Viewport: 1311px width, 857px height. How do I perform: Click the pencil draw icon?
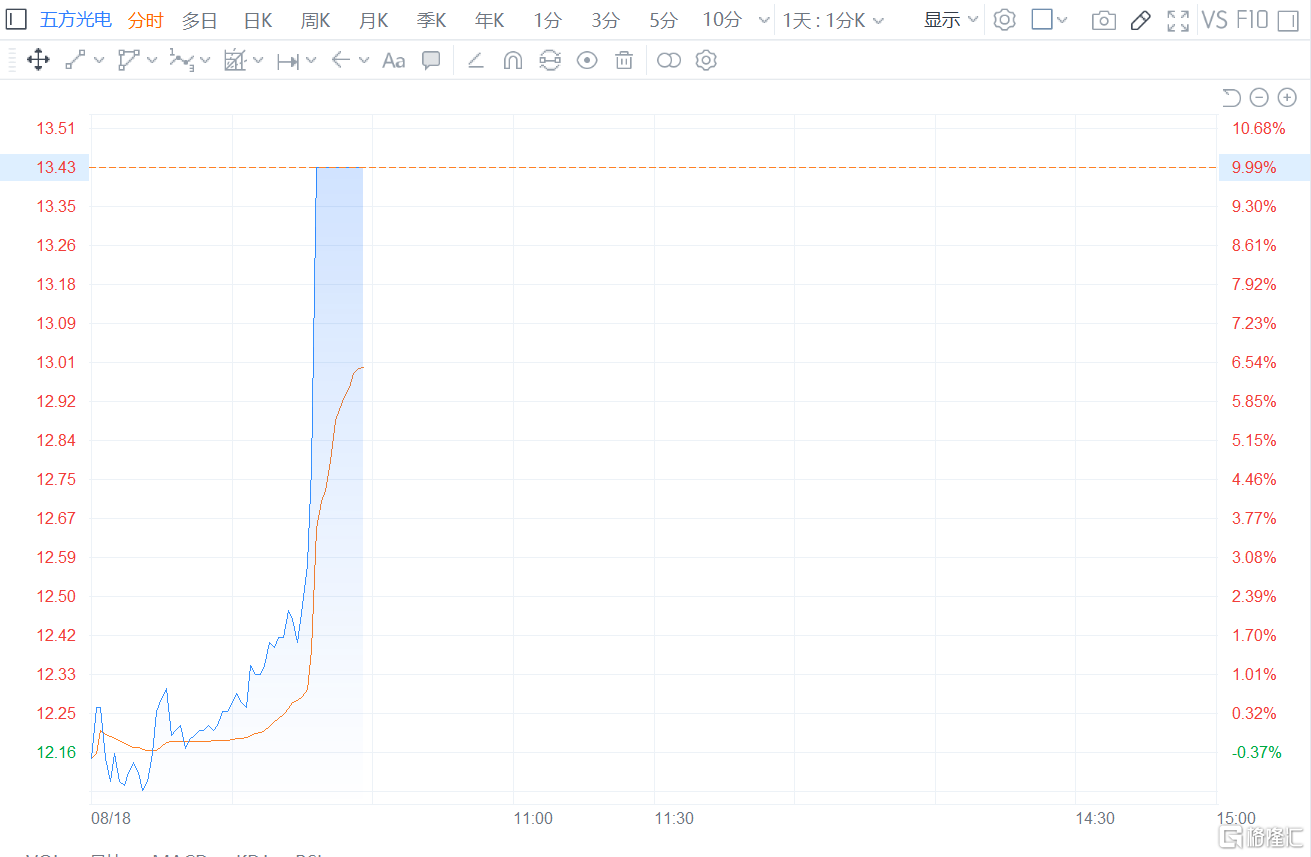pyautogui.click(x=1141, y=21)
